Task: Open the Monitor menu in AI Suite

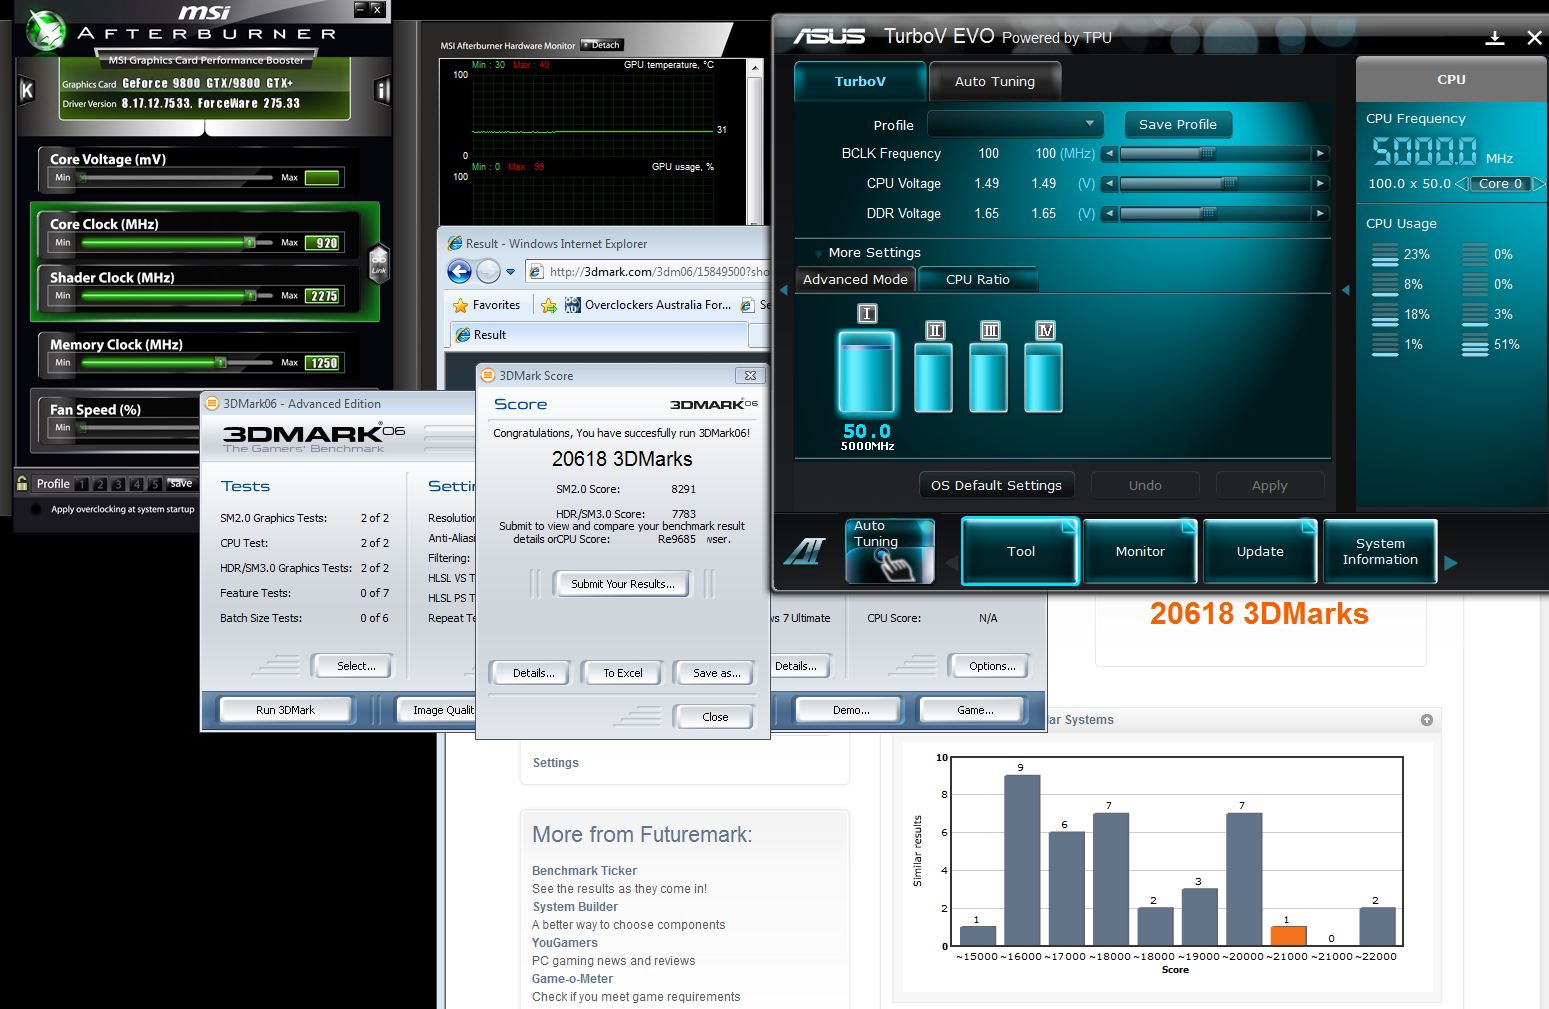Action: pos(1140,551)
